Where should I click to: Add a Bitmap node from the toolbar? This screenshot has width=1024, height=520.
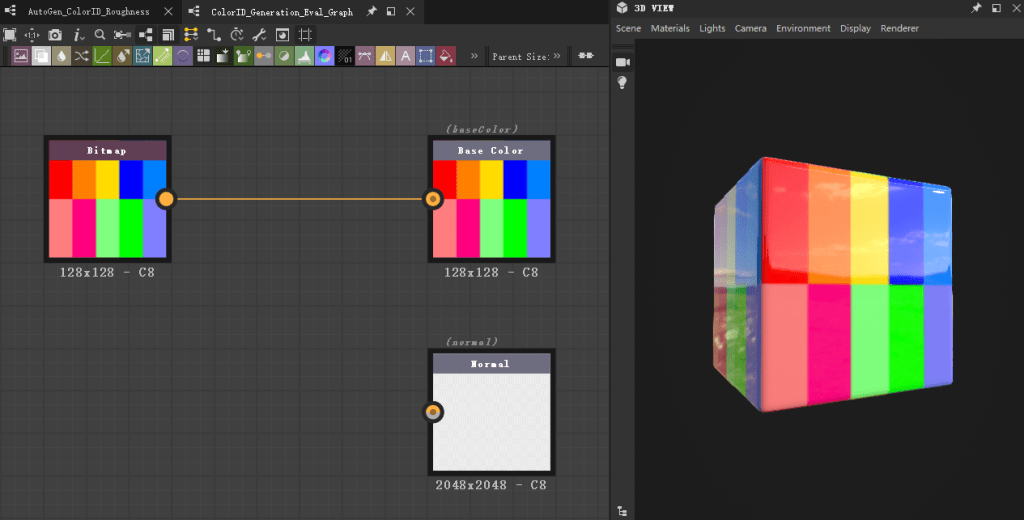click(20, 56)
